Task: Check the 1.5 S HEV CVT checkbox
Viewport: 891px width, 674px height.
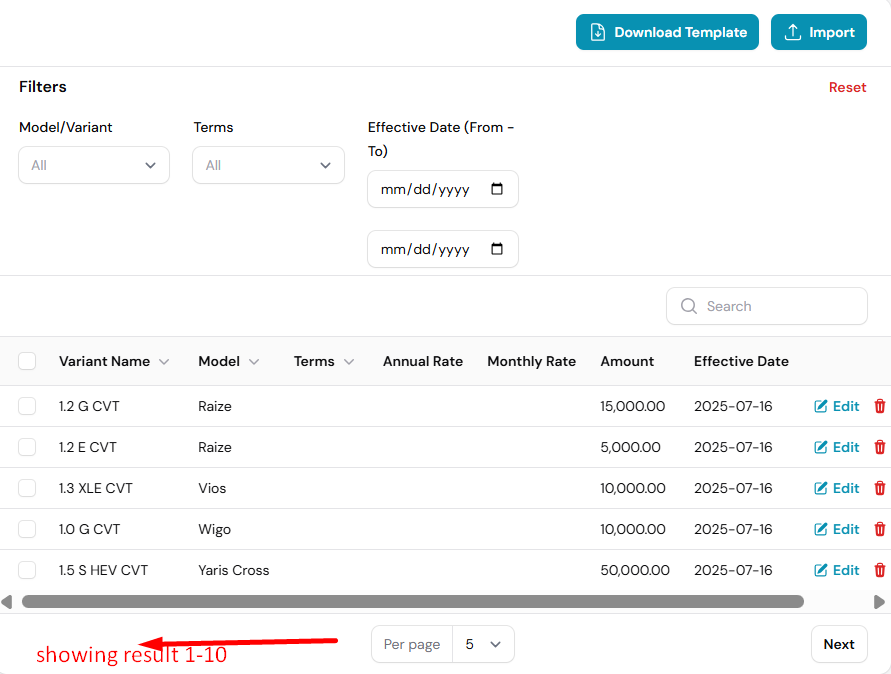Action: tap(27, 570)
